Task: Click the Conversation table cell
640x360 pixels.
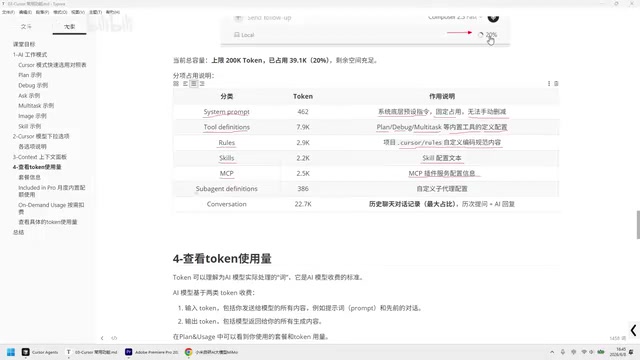Action: tap(227, 204)
